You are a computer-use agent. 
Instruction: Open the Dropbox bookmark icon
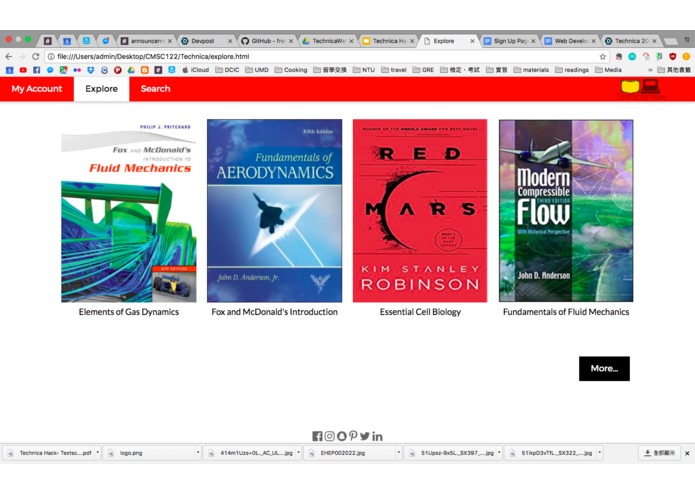[91, 70]
